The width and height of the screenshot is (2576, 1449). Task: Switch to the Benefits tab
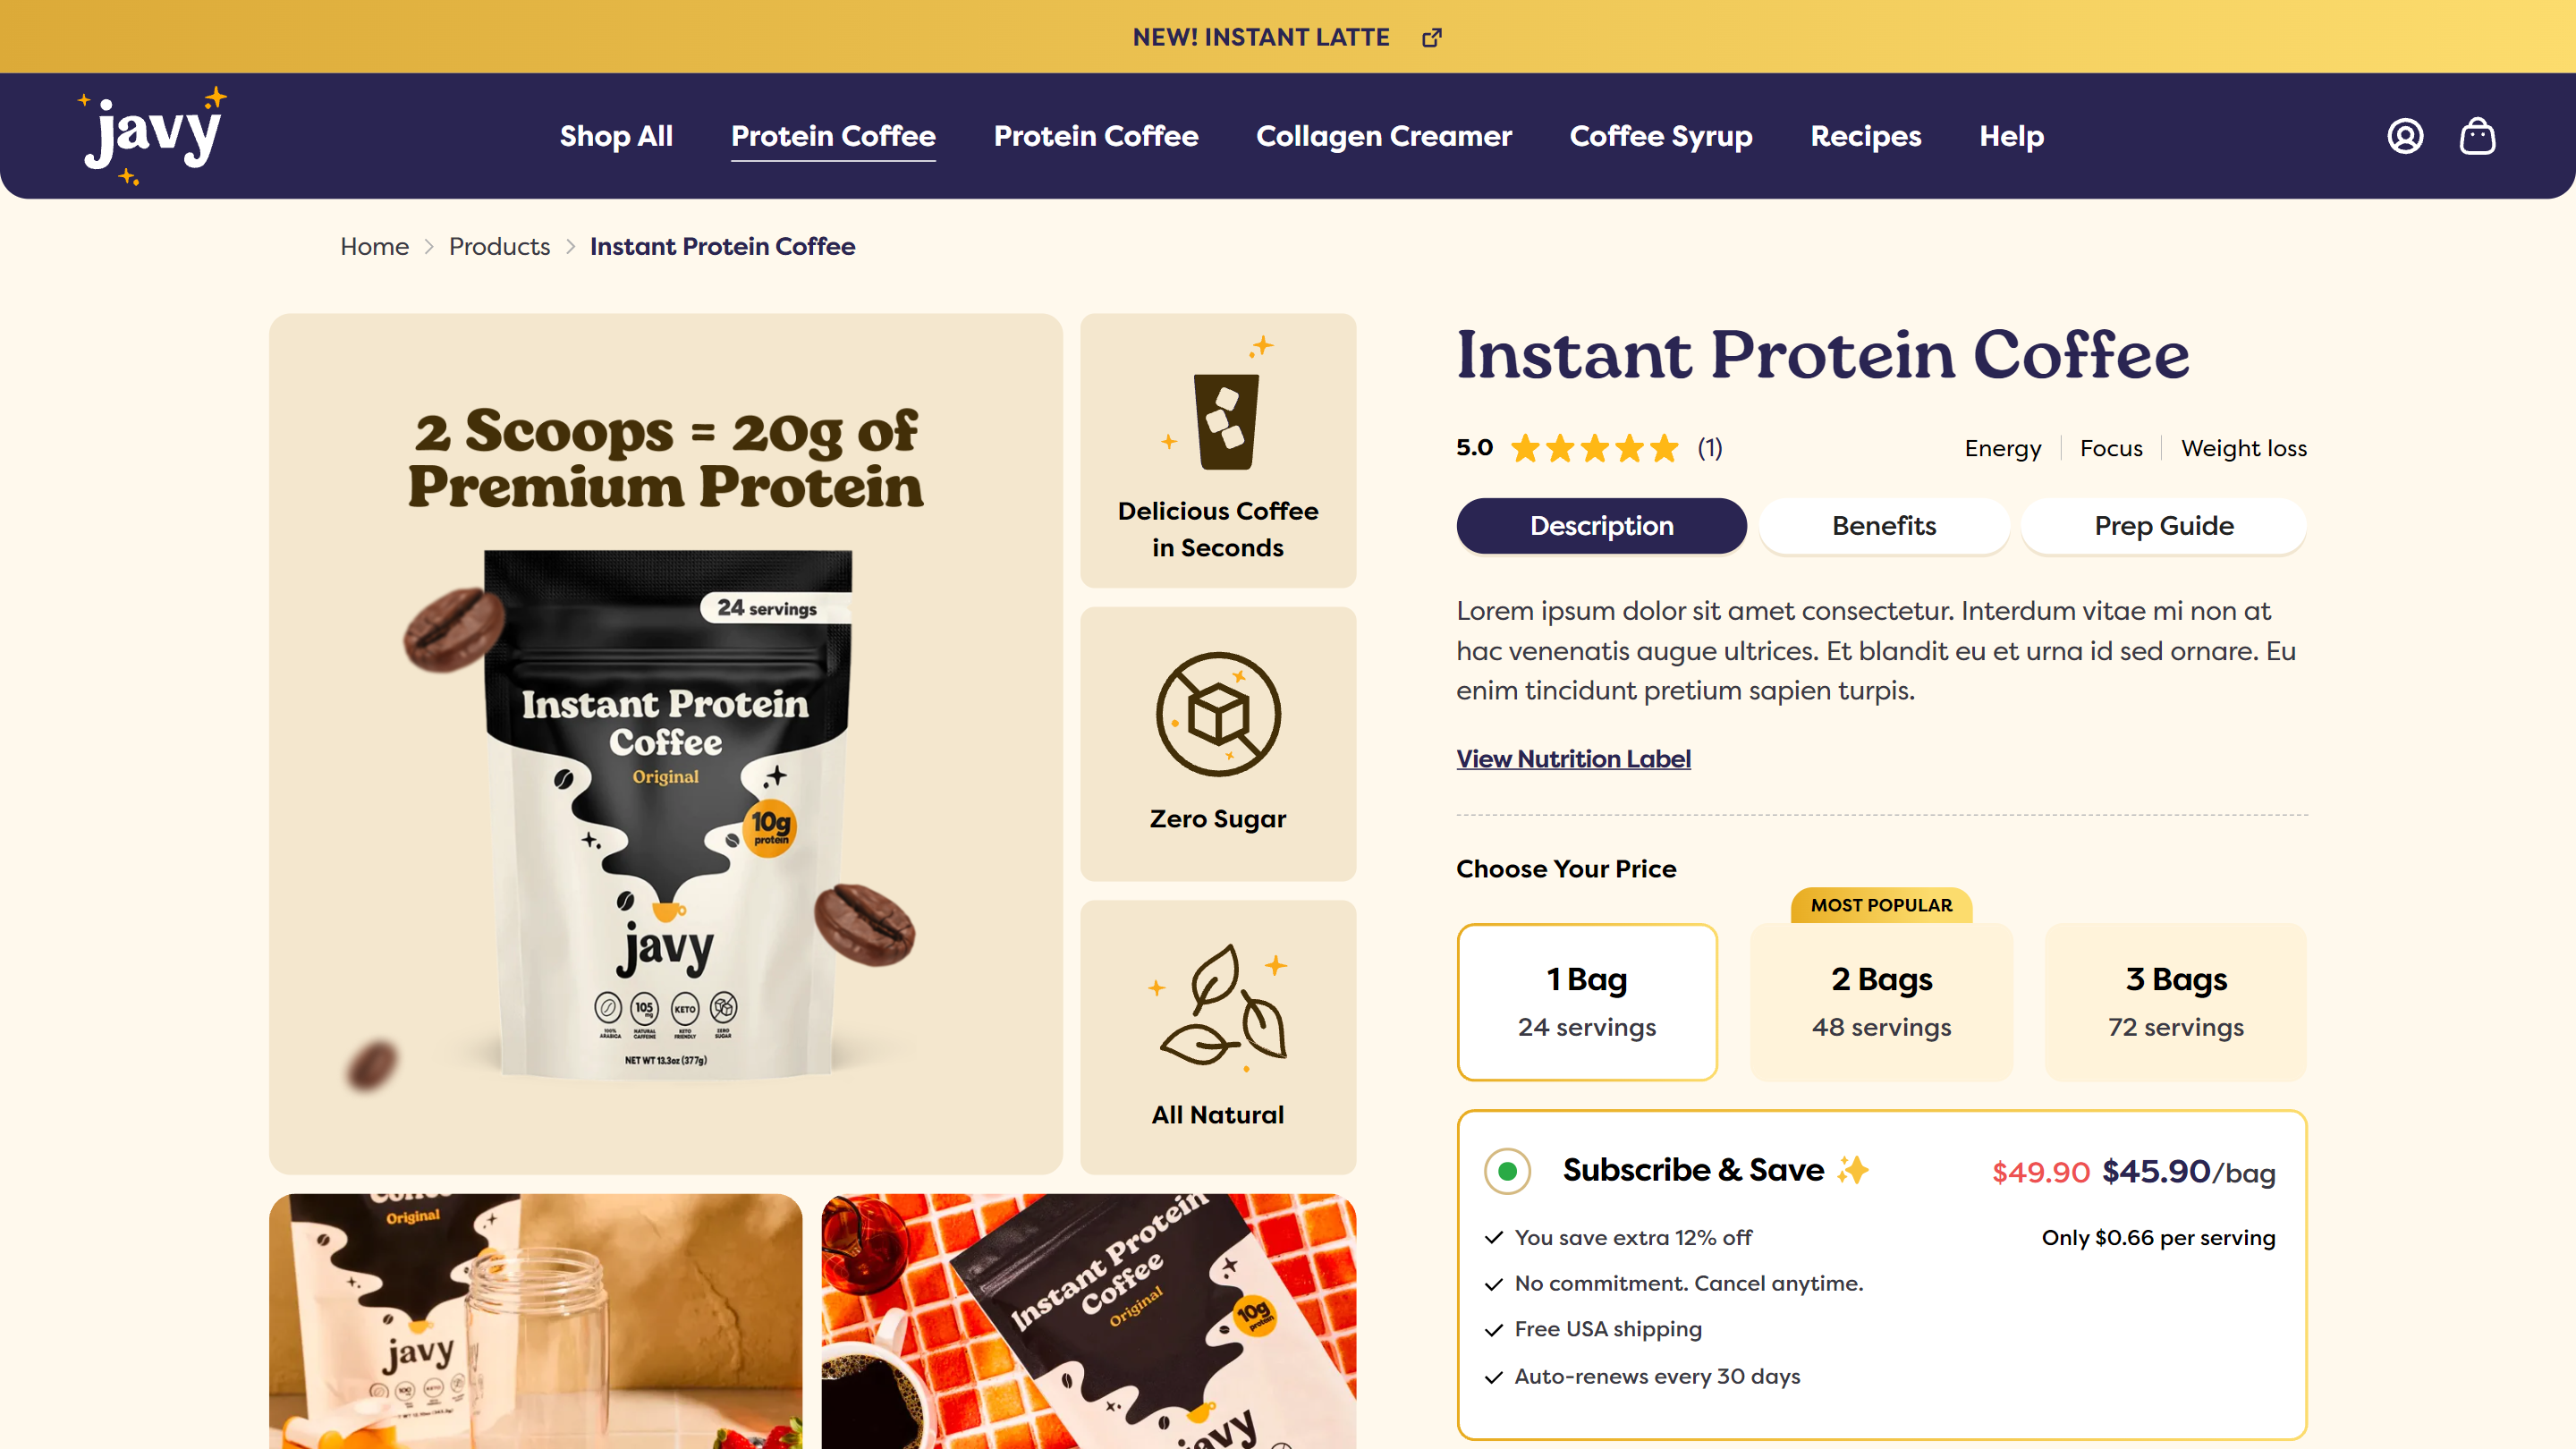coord(1884,526)
